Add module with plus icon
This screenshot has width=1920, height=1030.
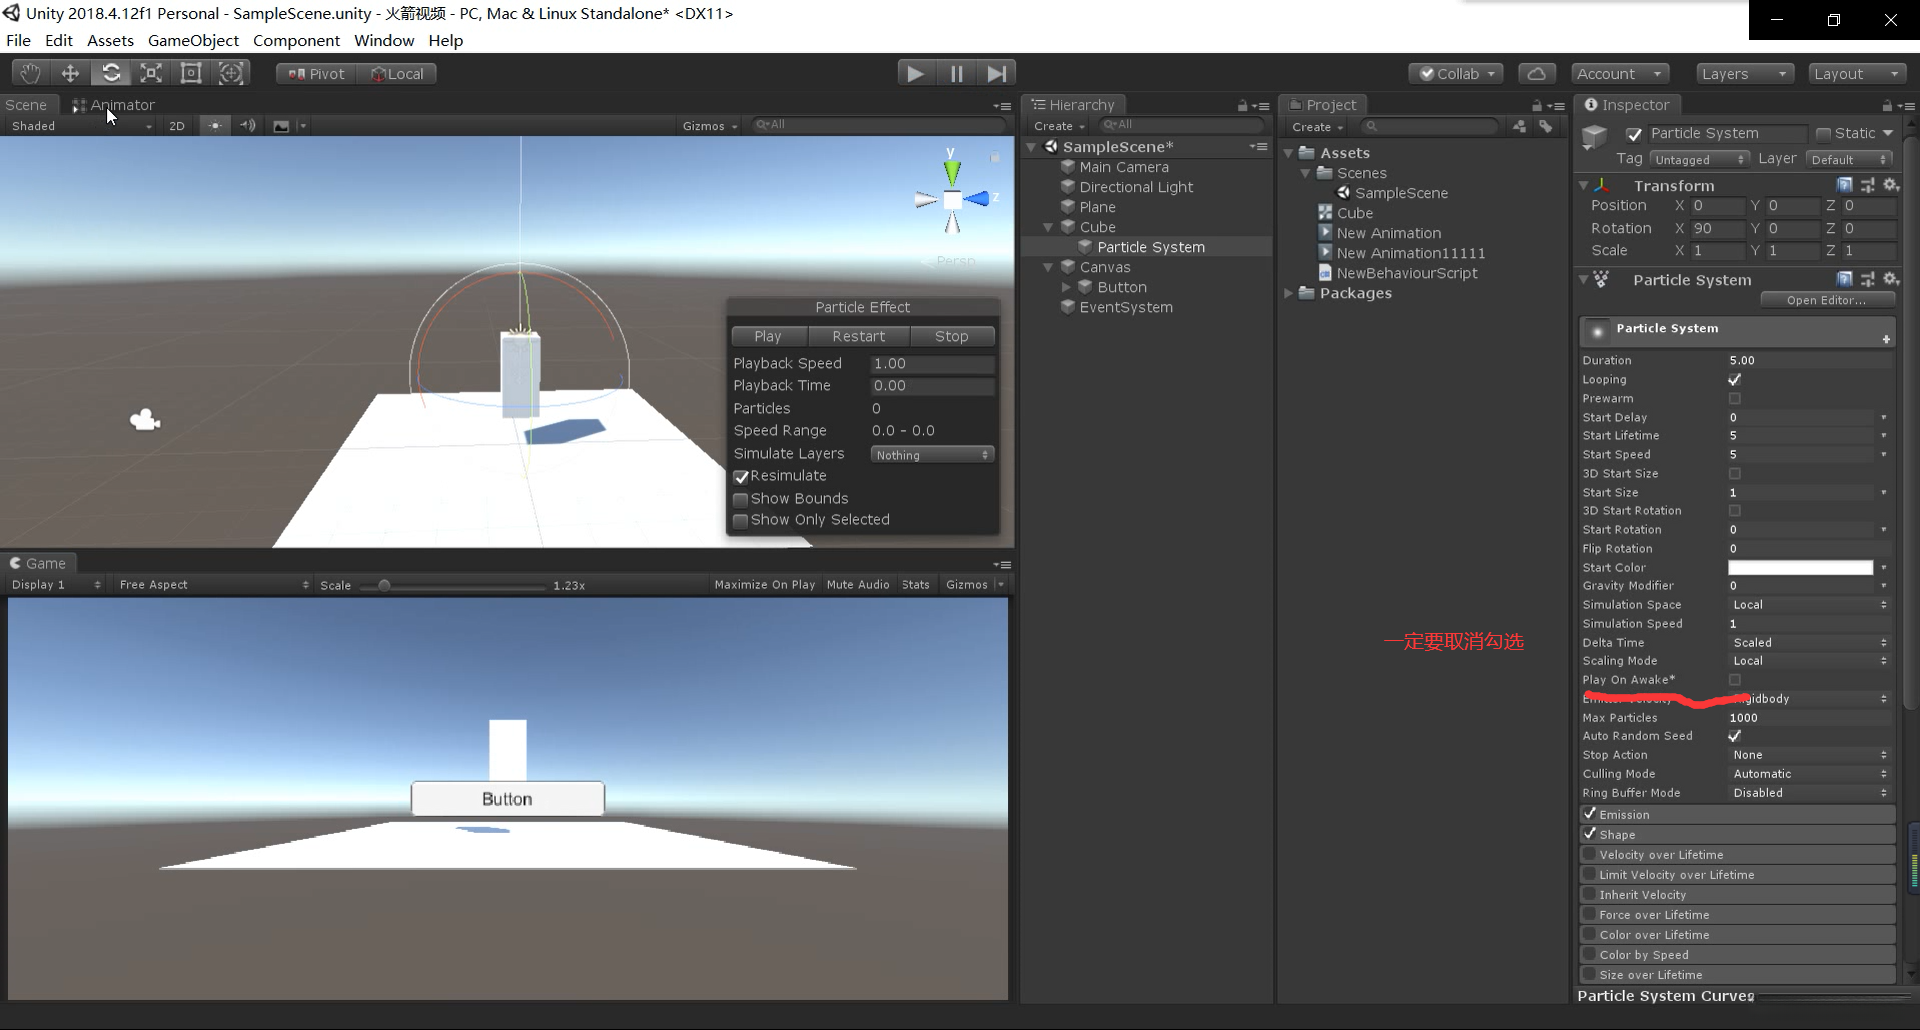click(x=1886, y=339)
